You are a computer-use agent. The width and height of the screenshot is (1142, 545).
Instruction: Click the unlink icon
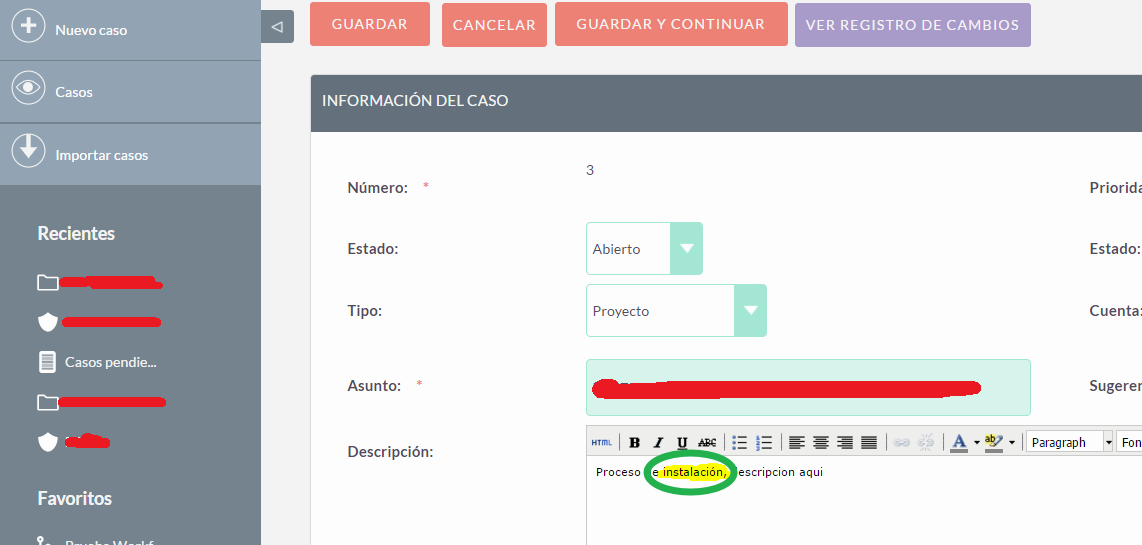[926, 442]
